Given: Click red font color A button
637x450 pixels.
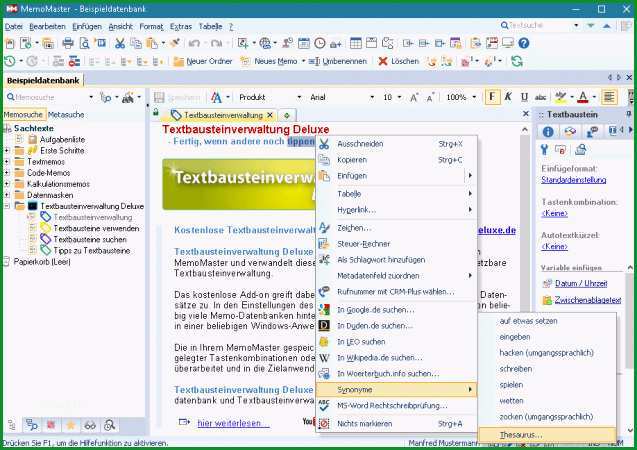Looking at the screenshot, I should coord(583,97).
